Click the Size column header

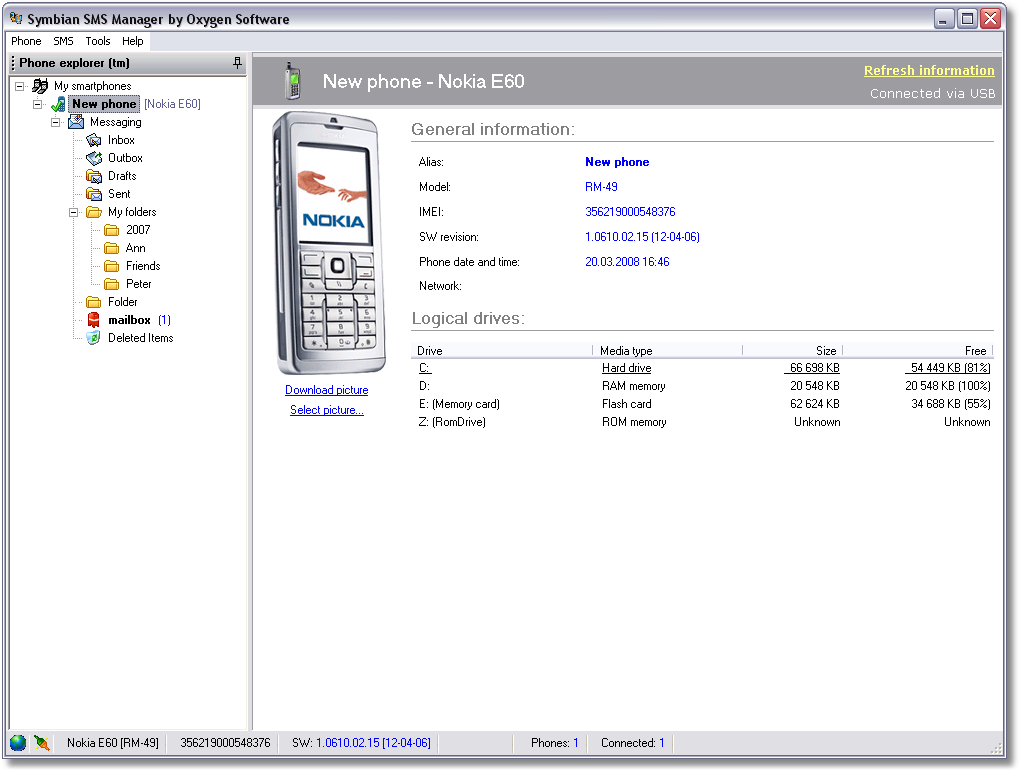792,350
